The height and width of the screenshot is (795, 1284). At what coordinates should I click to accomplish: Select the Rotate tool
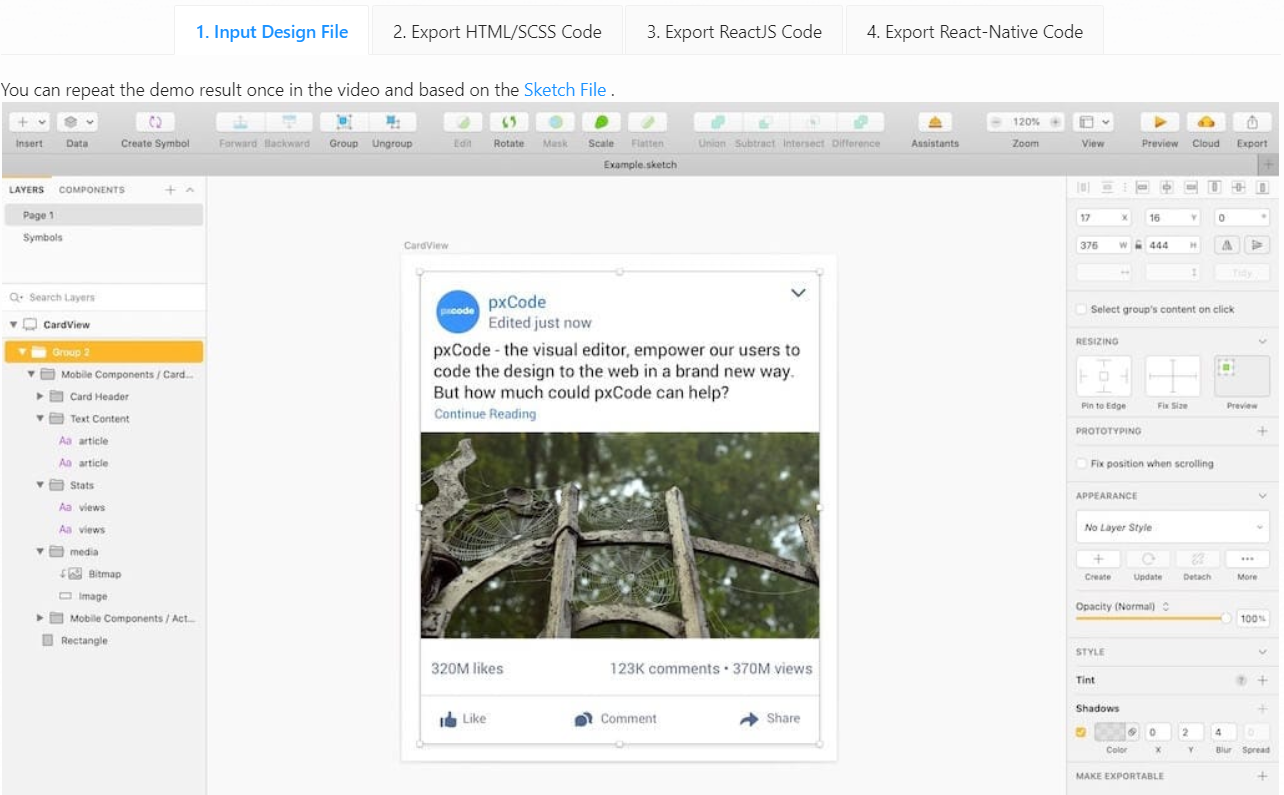(509, 122)
